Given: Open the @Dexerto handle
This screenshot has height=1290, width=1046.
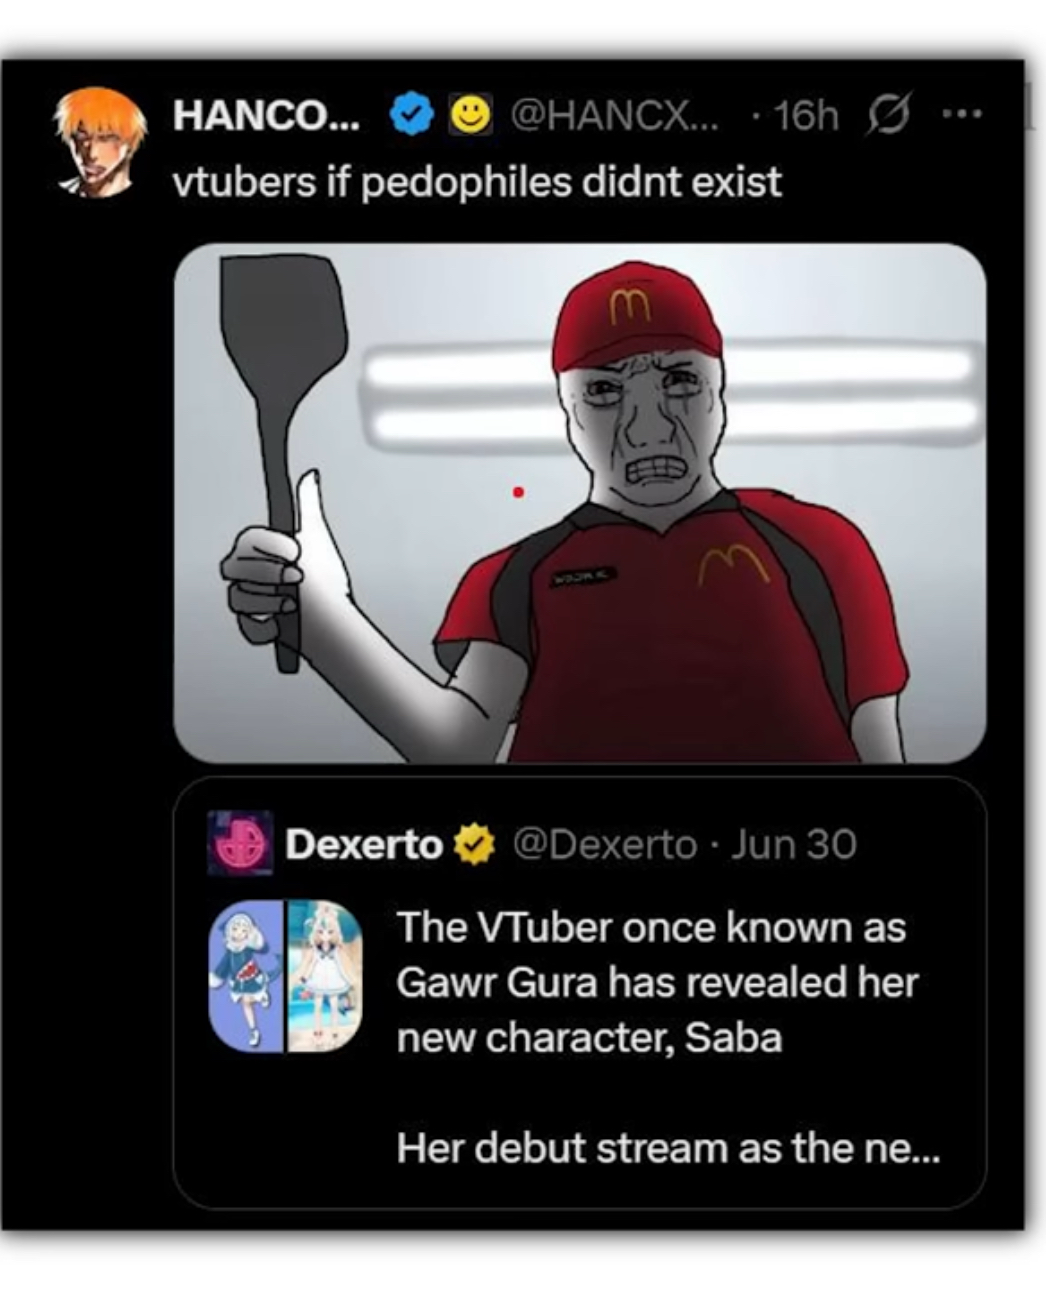Looking at the screenshot, I should [x=605, y=845].
